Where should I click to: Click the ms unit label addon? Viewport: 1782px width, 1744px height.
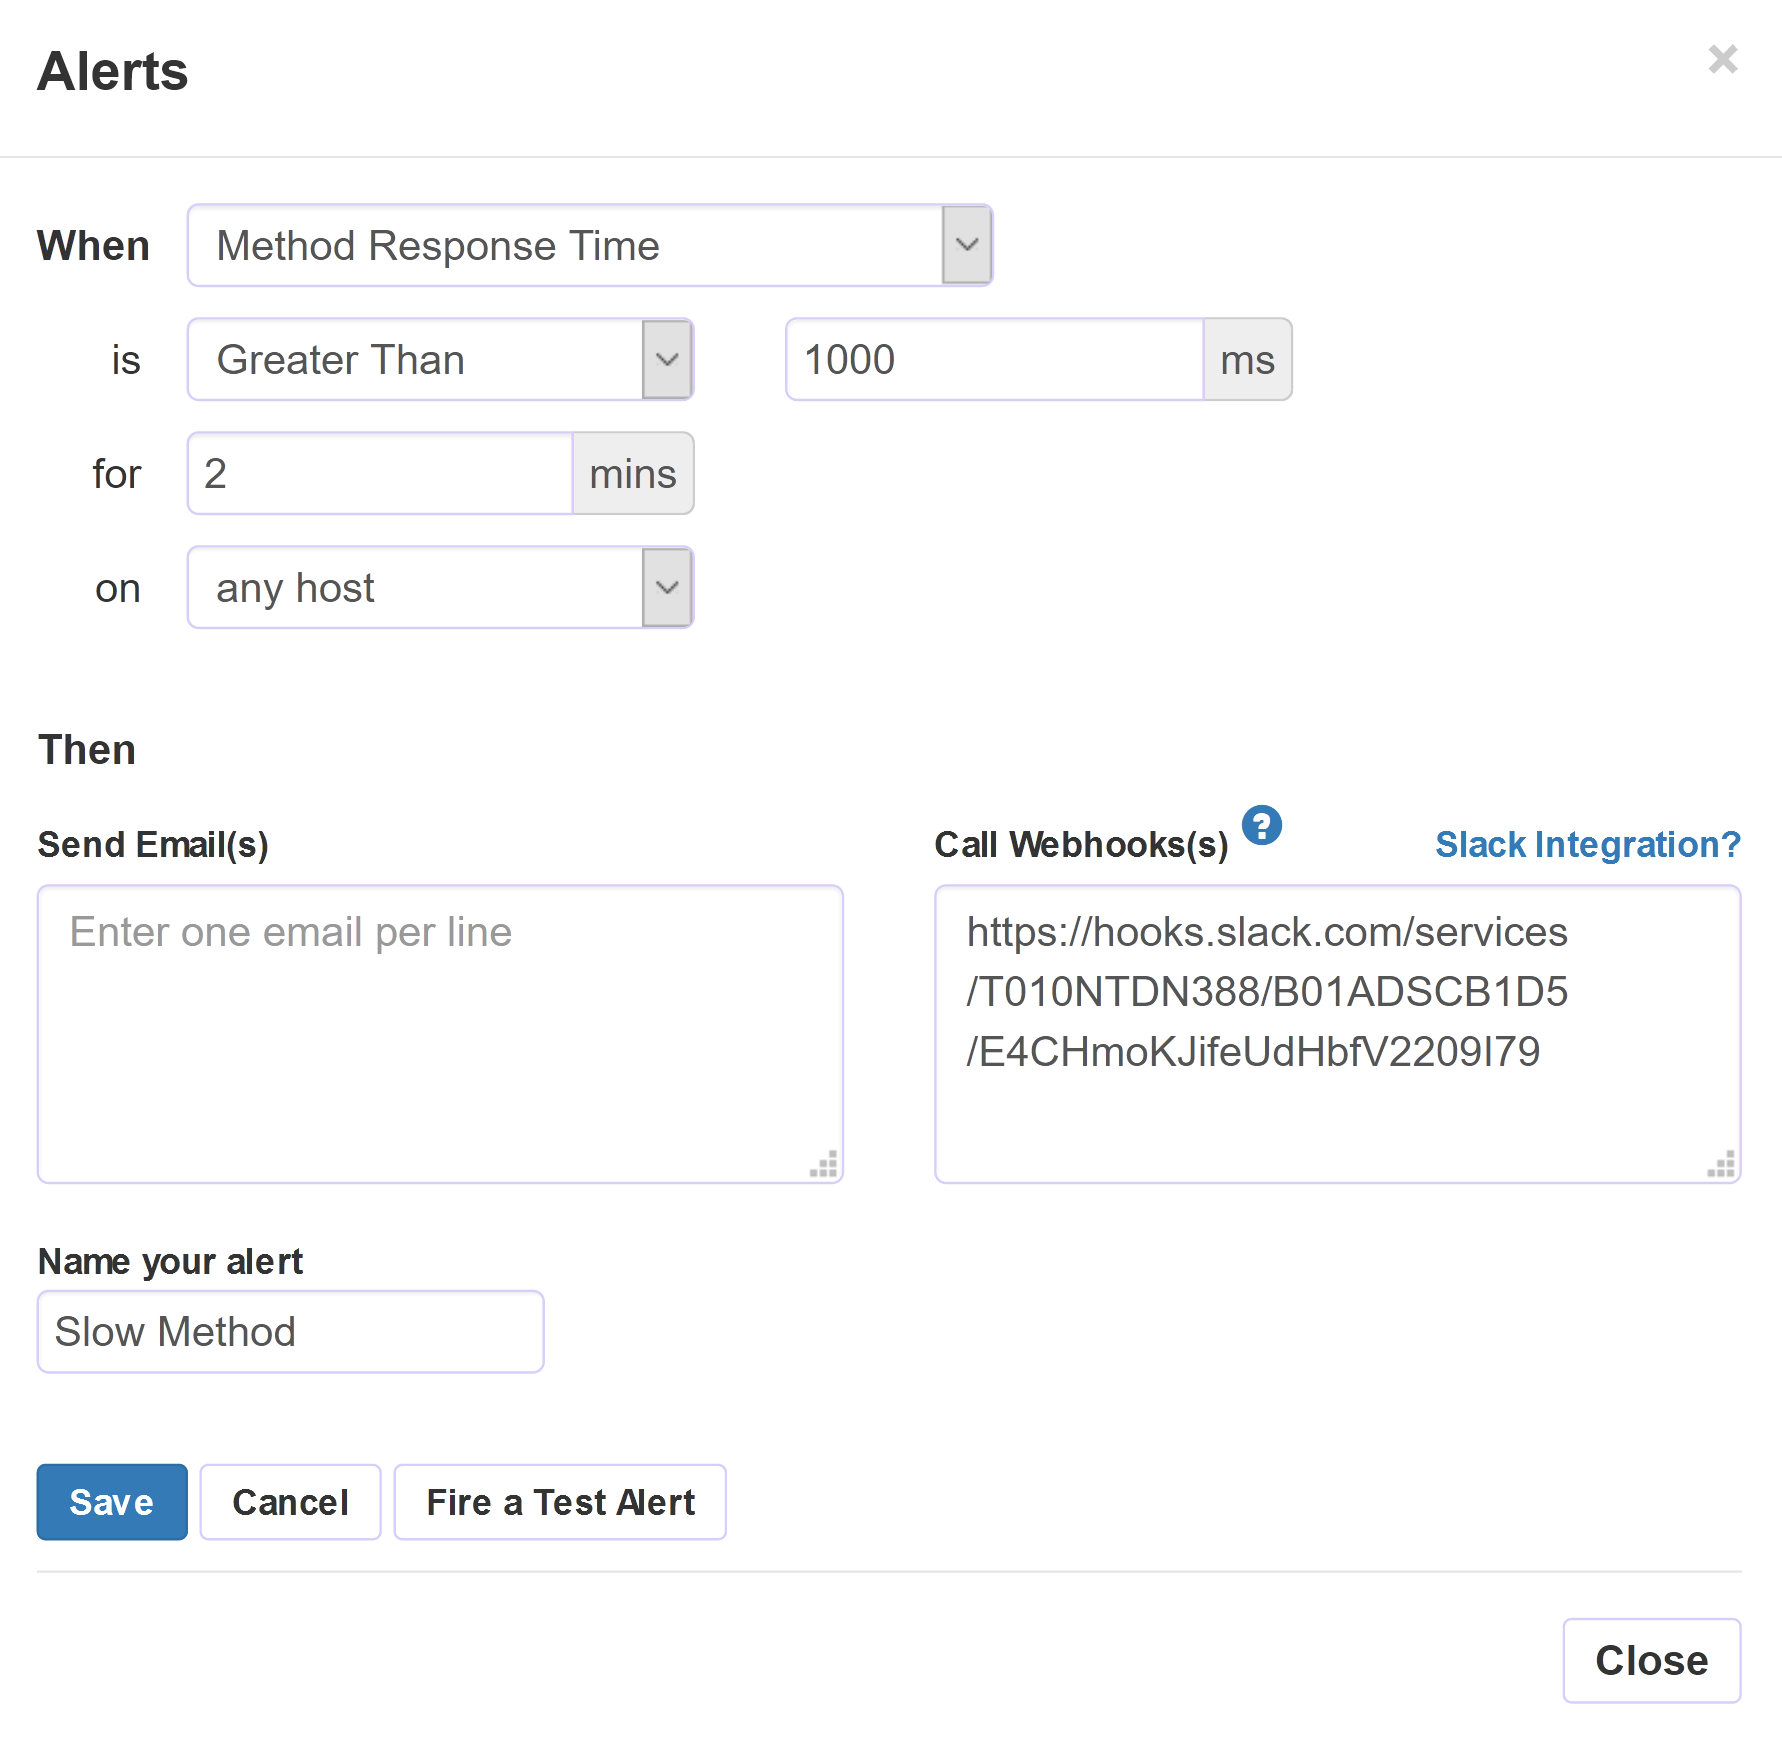point(1247,360)
